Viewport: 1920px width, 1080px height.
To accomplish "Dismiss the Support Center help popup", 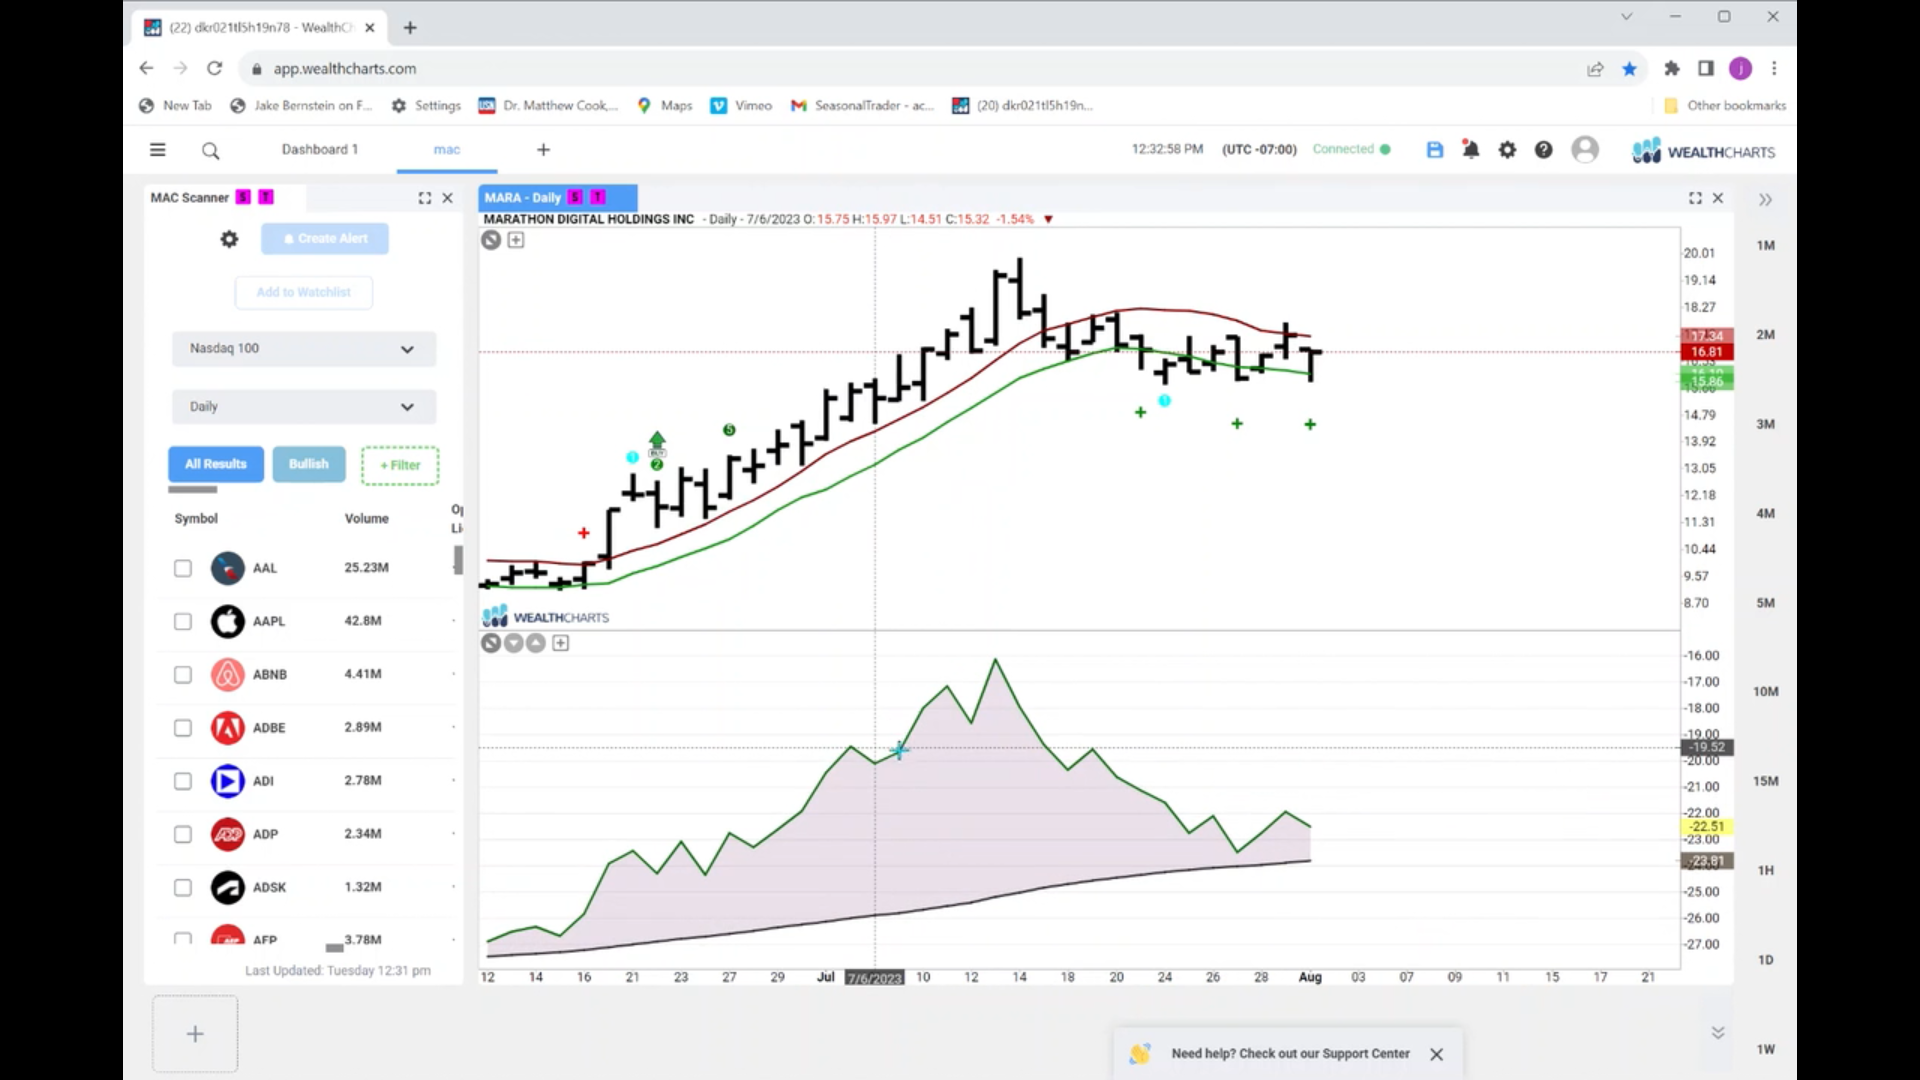I will pyautogui.click(x=1436, y=1054).
